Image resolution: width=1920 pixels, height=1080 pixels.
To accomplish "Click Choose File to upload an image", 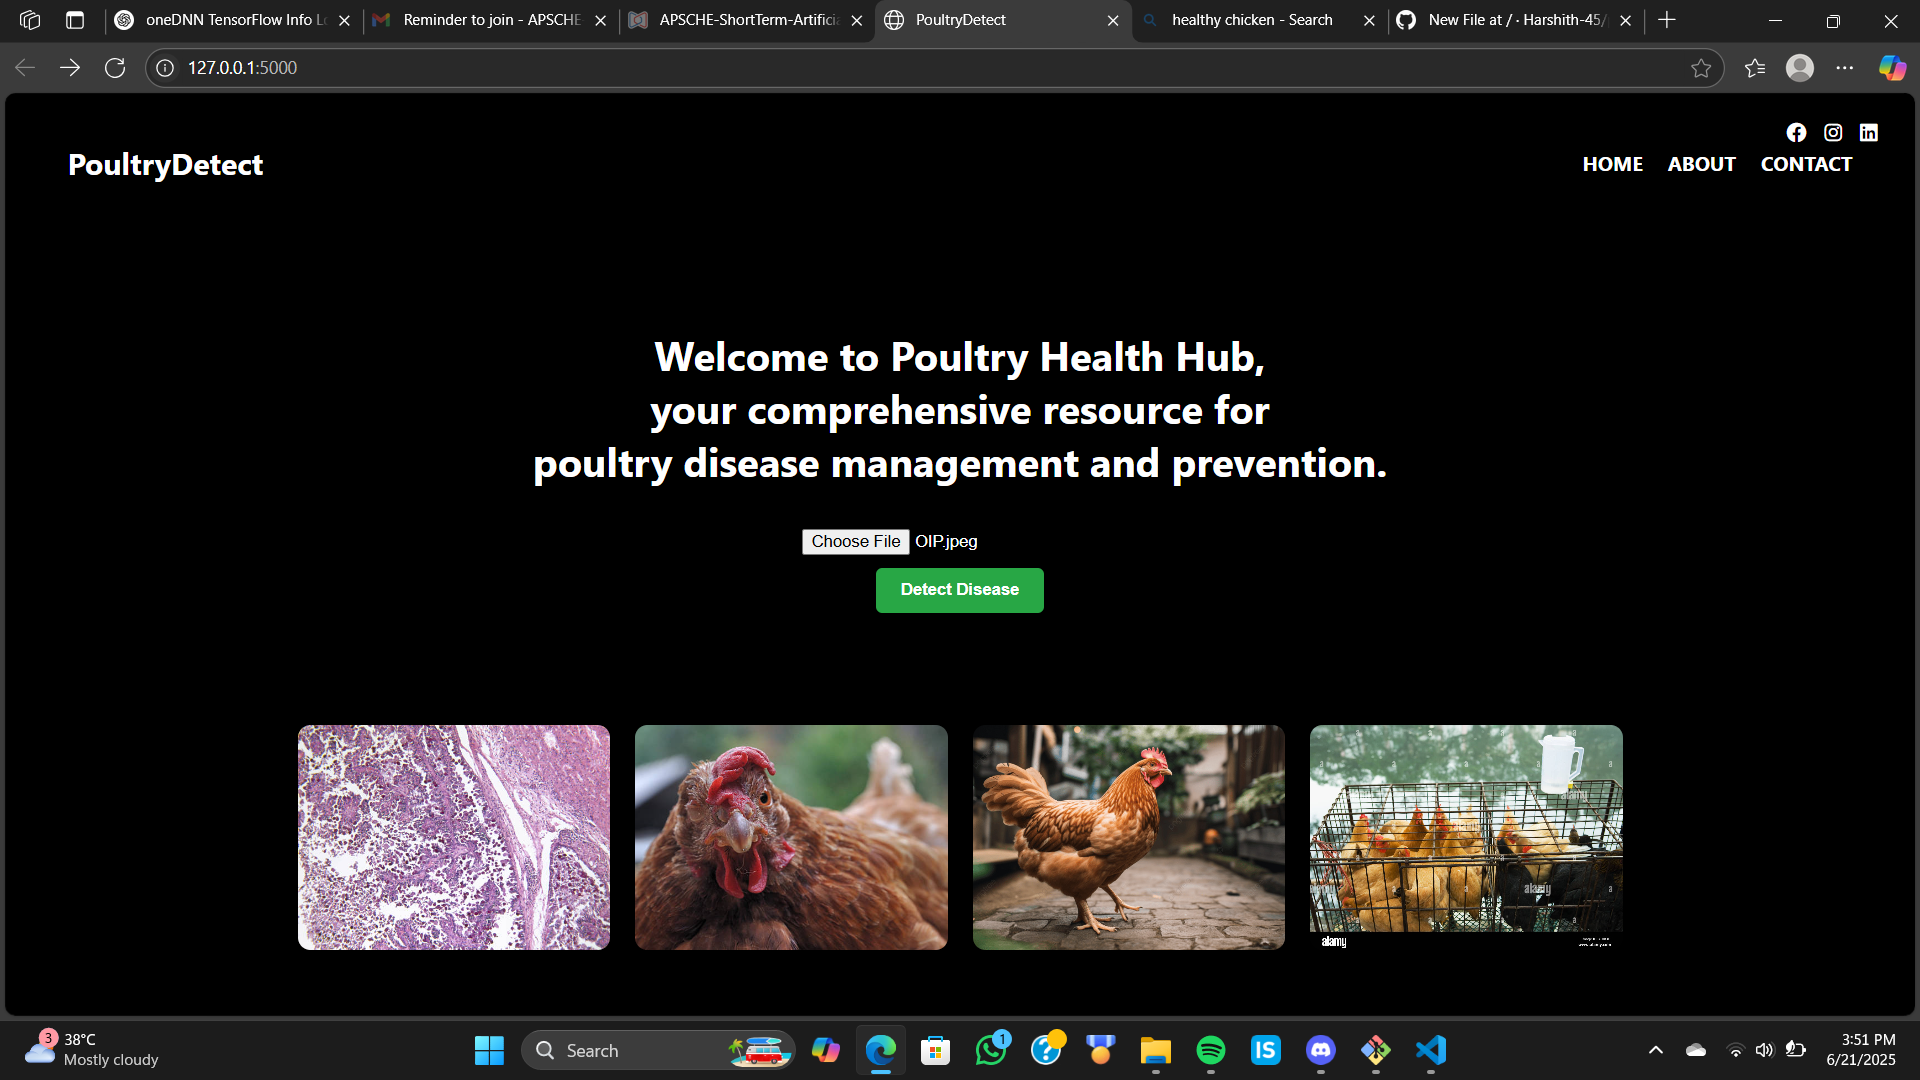I will tap(855, 541).
